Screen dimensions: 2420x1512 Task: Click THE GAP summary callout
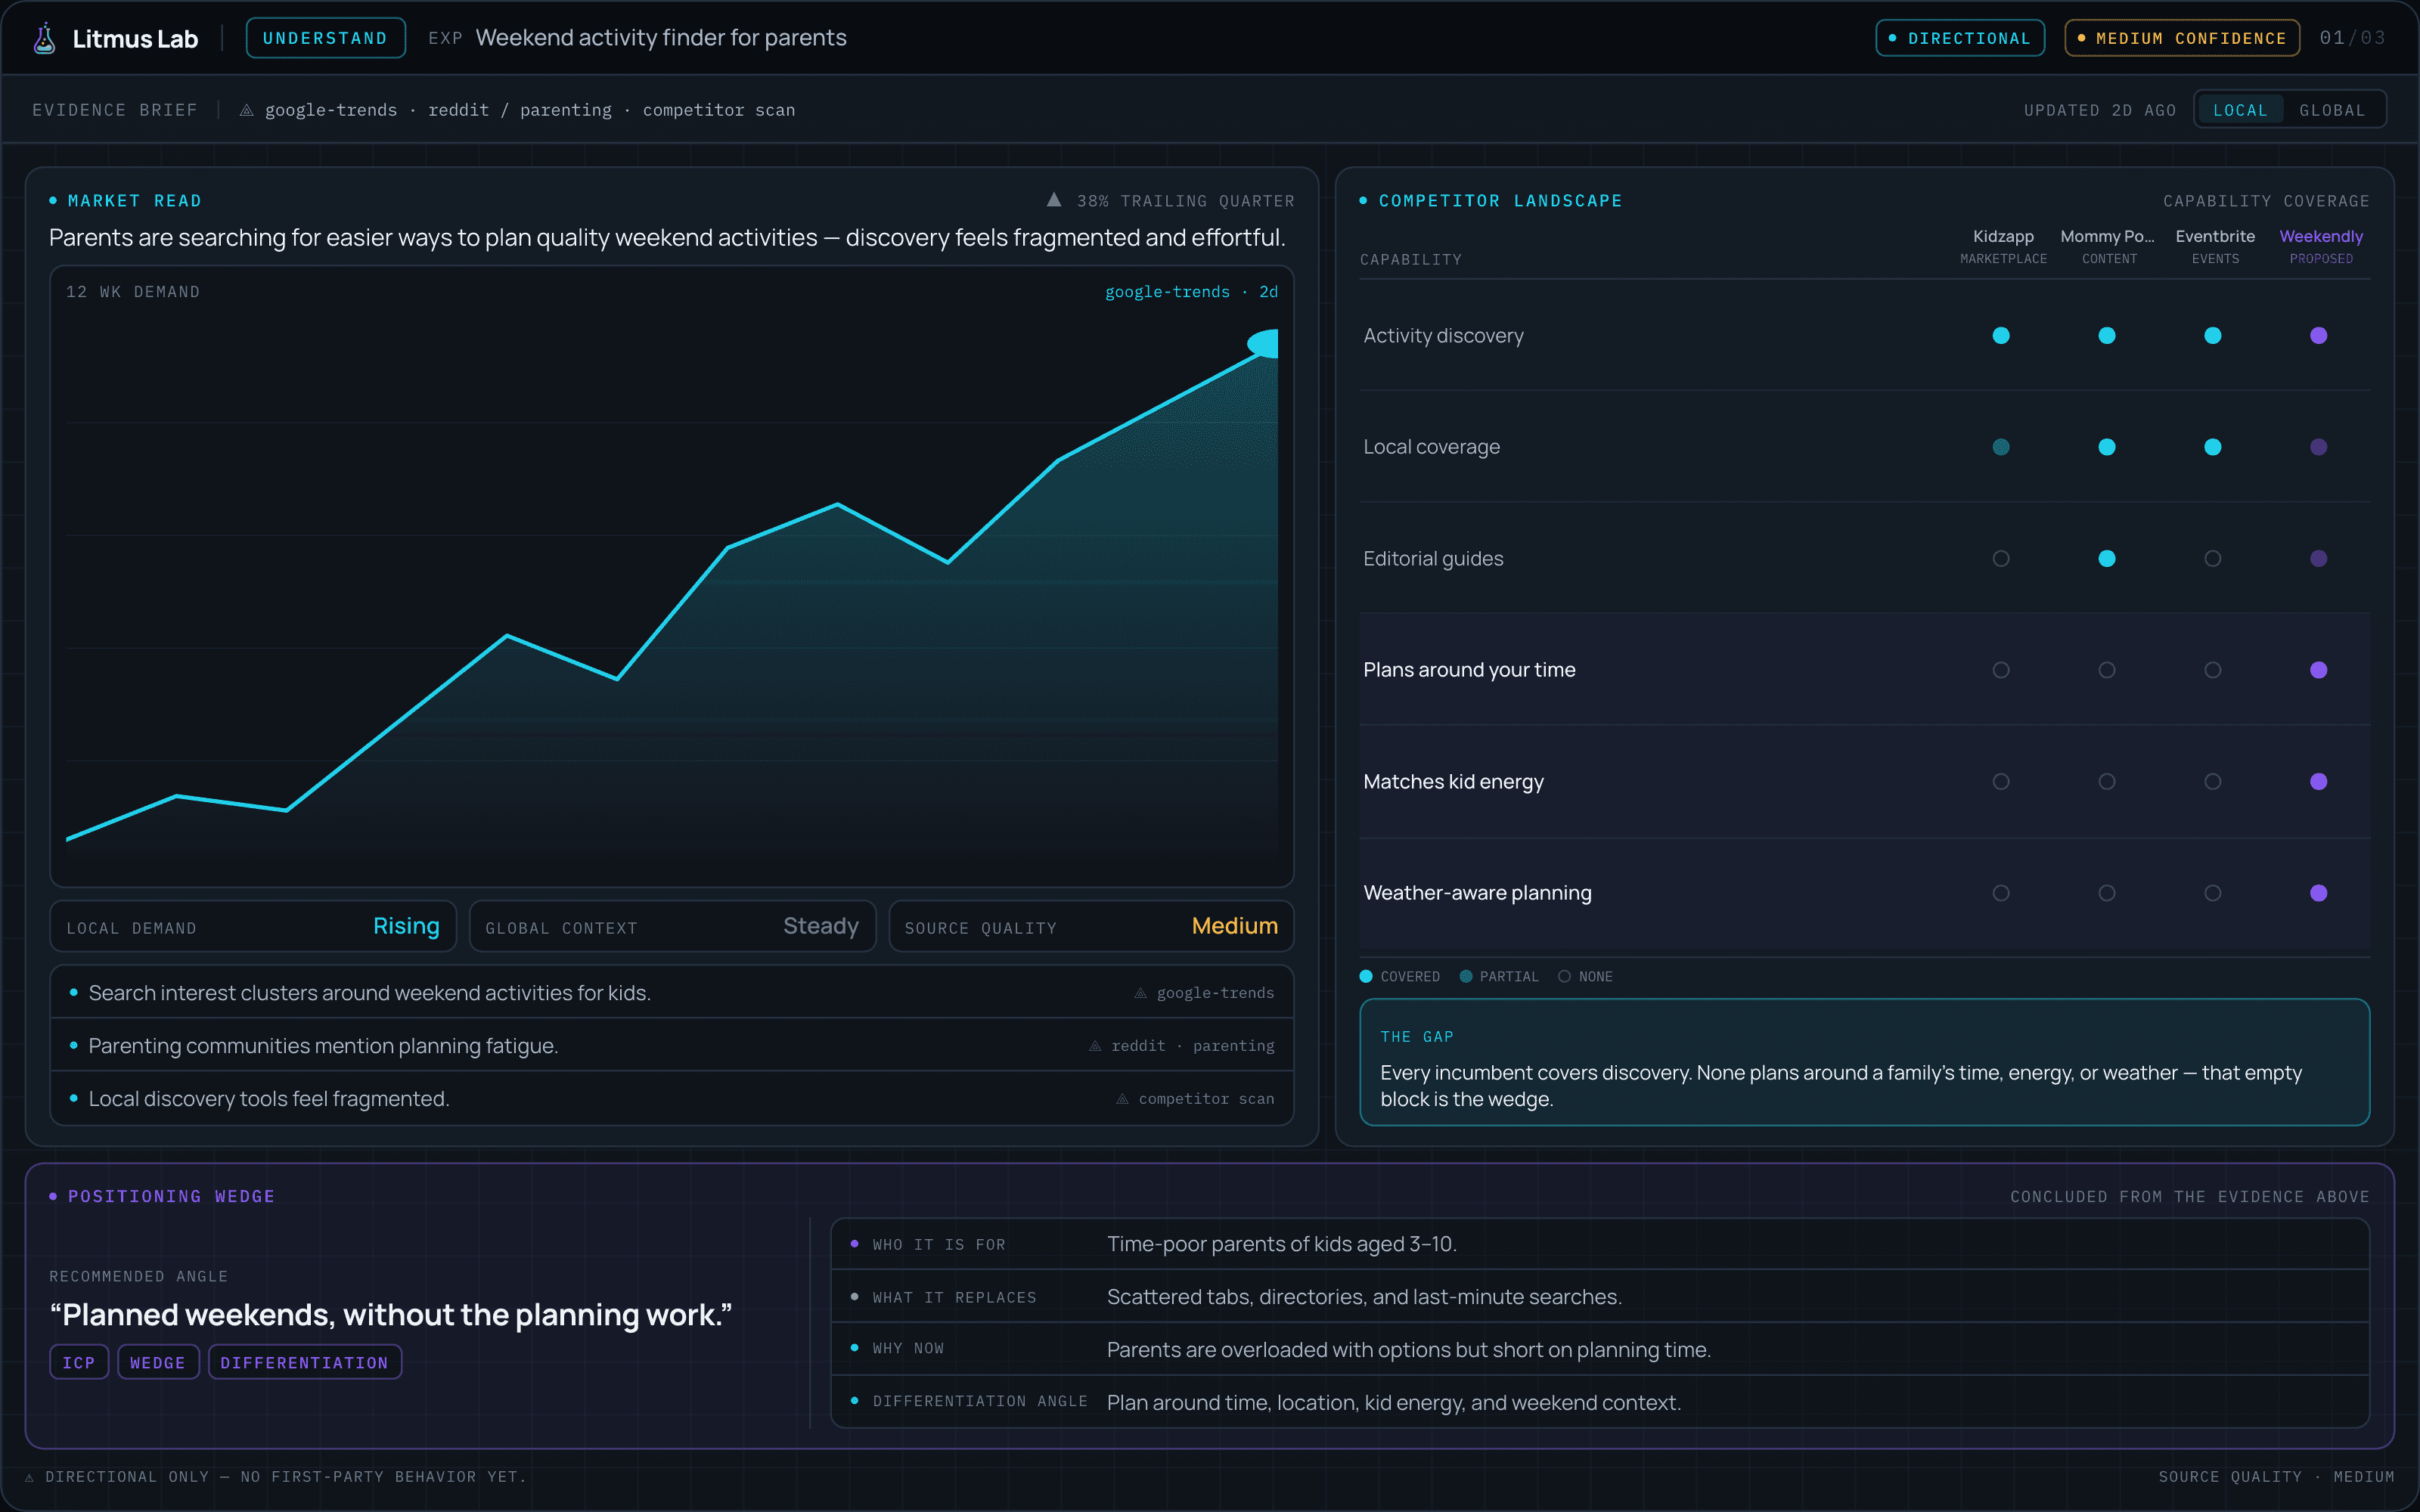point(1864,1062)
